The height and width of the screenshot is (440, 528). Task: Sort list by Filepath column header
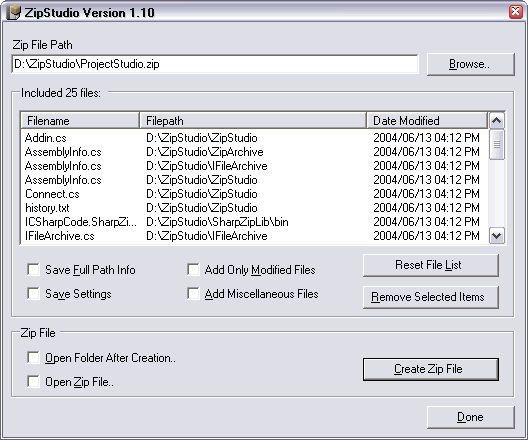[x=253, y=121]
